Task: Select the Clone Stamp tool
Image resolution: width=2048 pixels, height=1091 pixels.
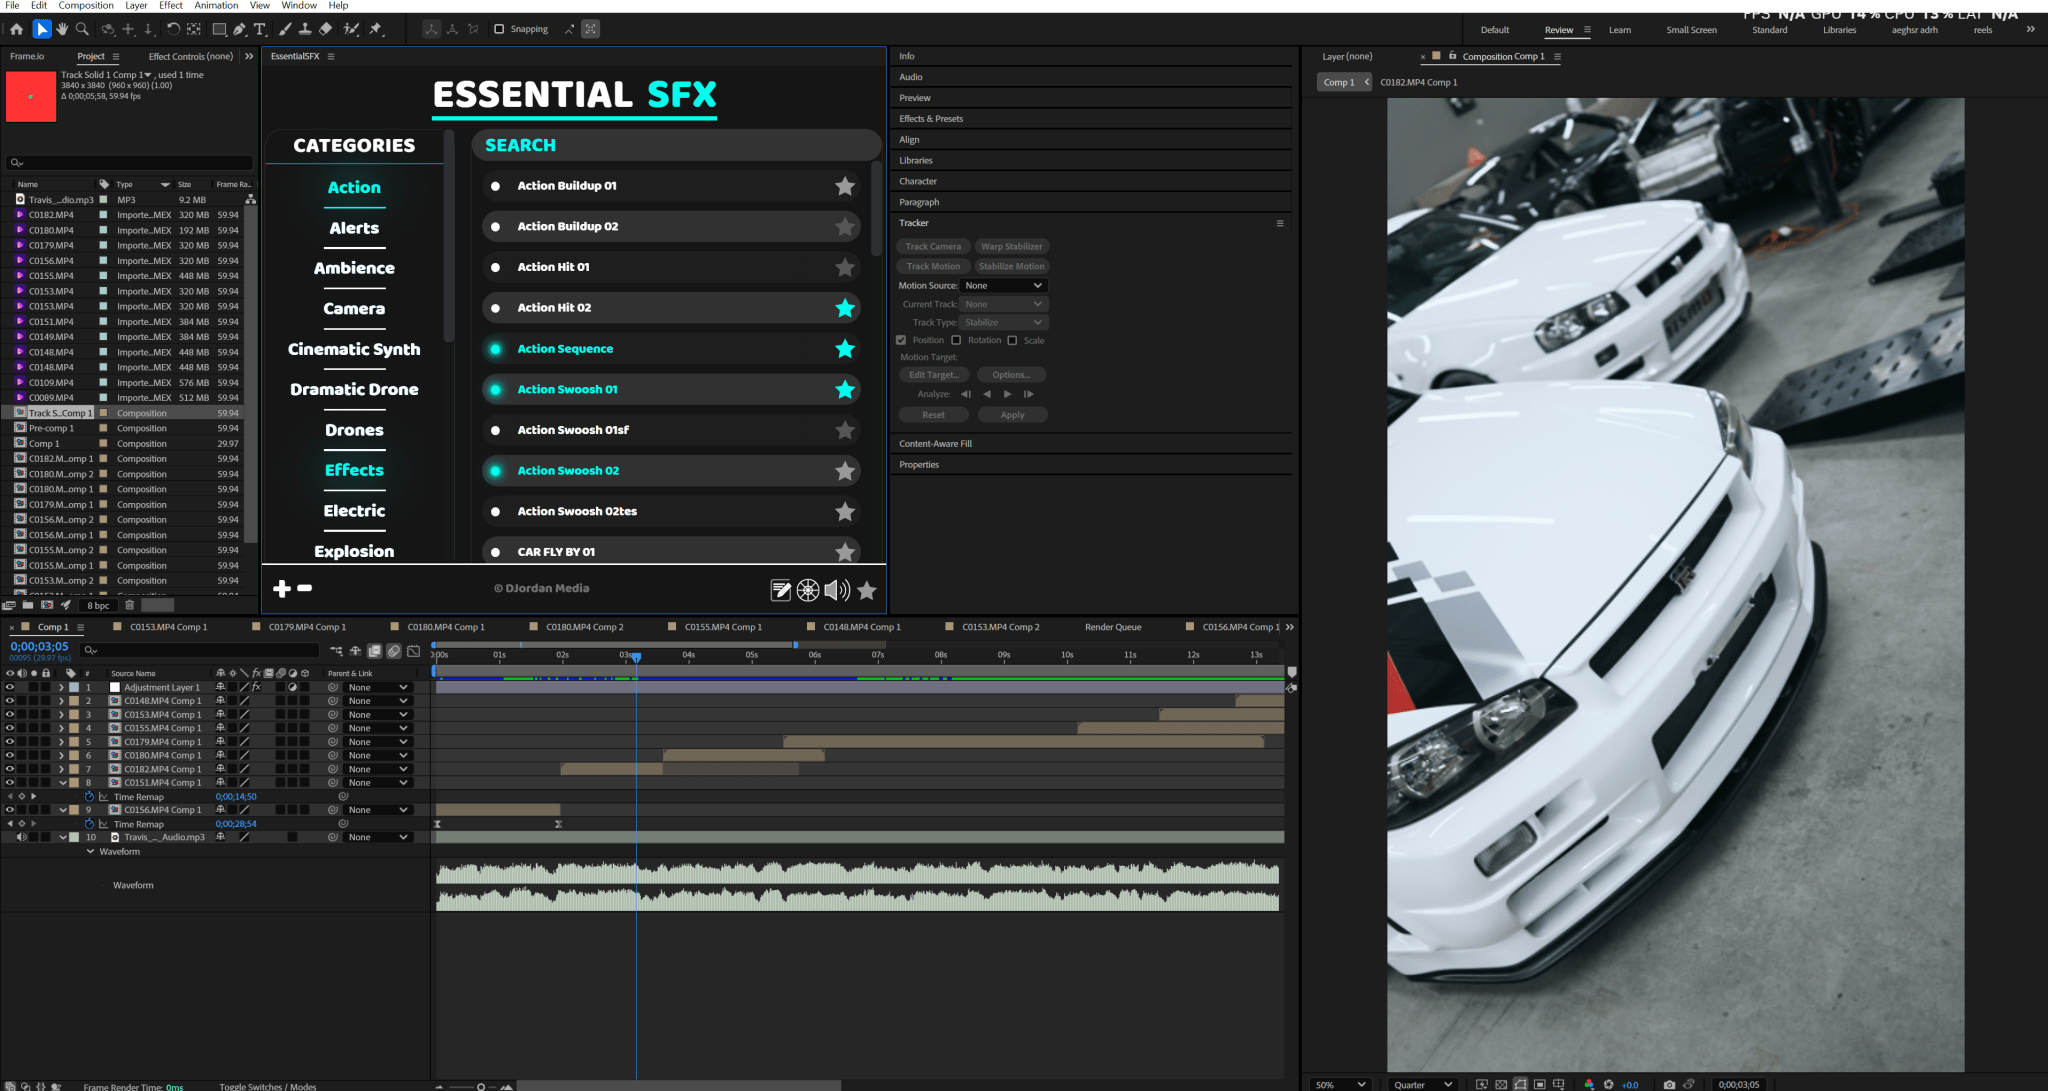Action: tap(305, 29)
